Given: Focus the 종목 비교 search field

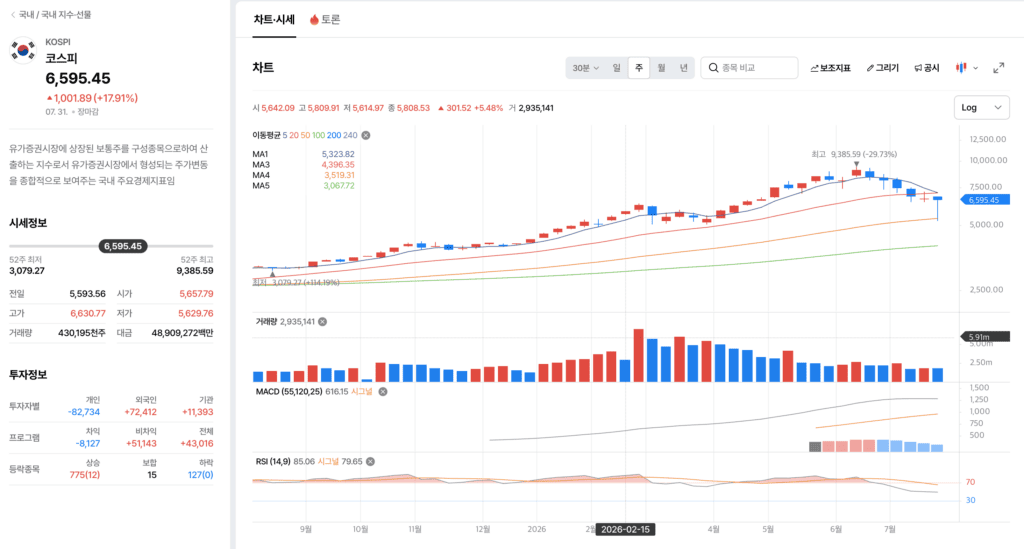Looking at the screenshot, I should tap(749, 68).
